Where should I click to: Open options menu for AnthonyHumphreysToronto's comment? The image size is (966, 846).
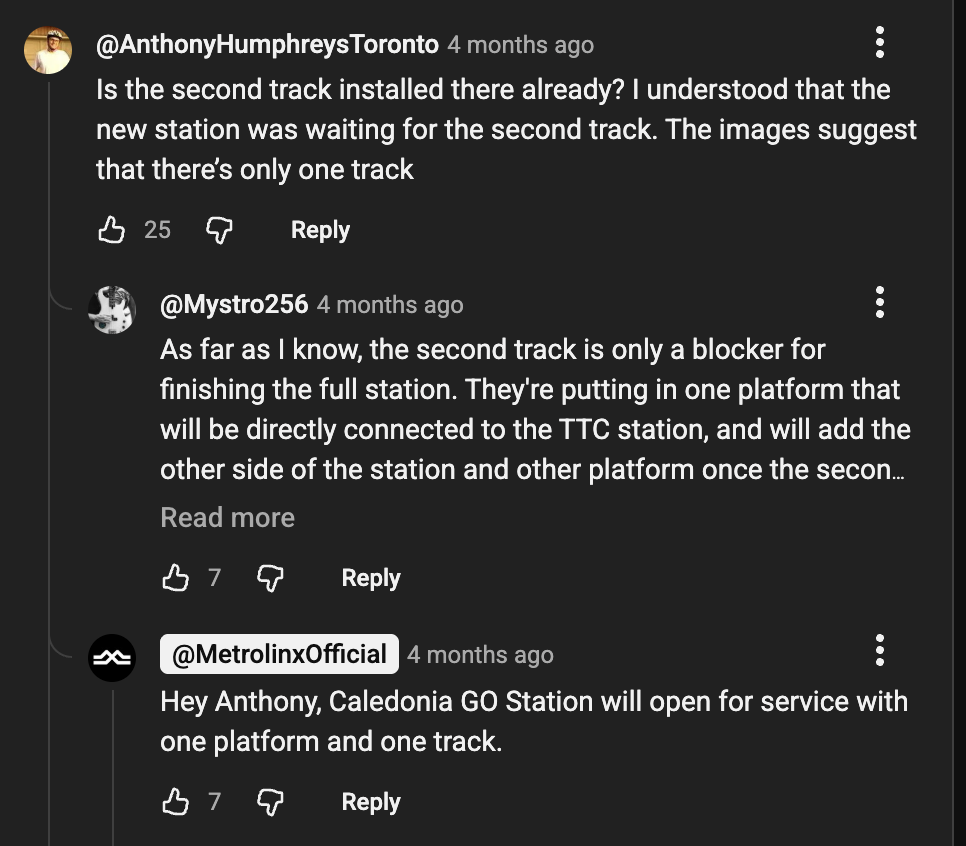(880, 42)
